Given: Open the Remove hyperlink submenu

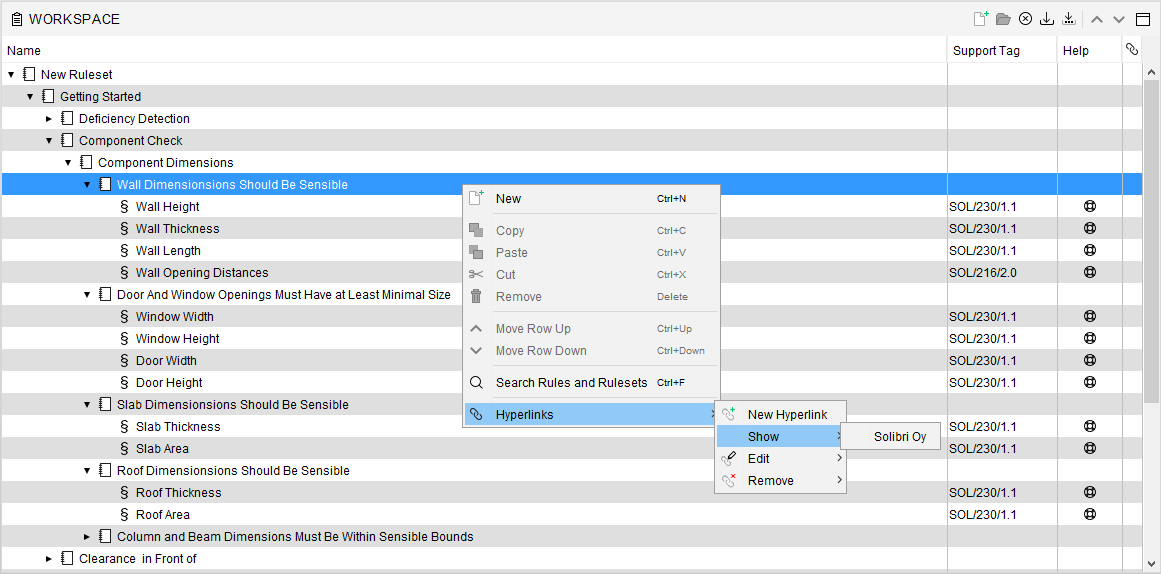Looking at the screenshot, I should click(780, 481).
